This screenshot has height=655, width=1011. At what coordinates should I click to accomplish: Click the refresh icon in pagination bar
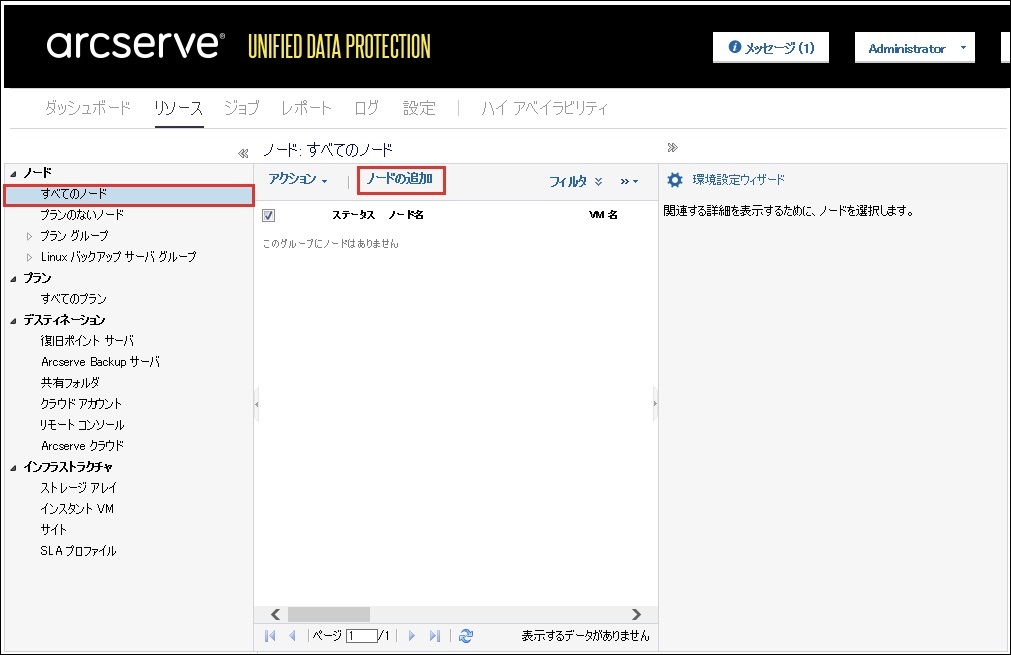pos(465,636)
